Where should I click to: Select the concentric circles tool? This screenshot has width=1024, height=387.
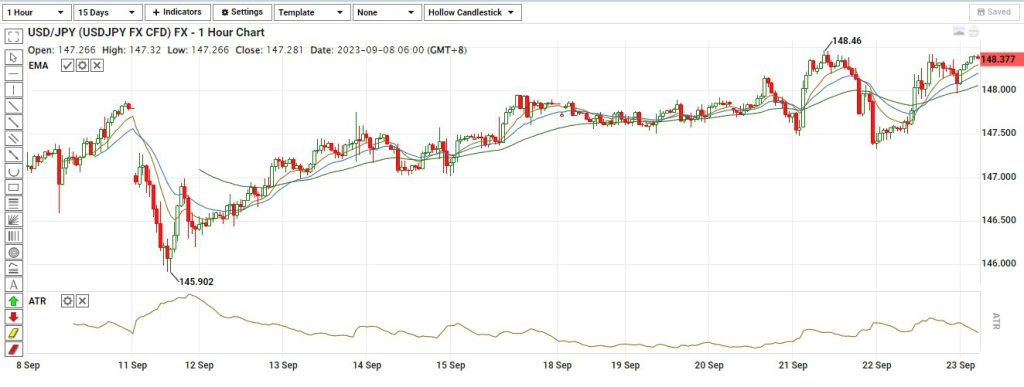[14, 252]
